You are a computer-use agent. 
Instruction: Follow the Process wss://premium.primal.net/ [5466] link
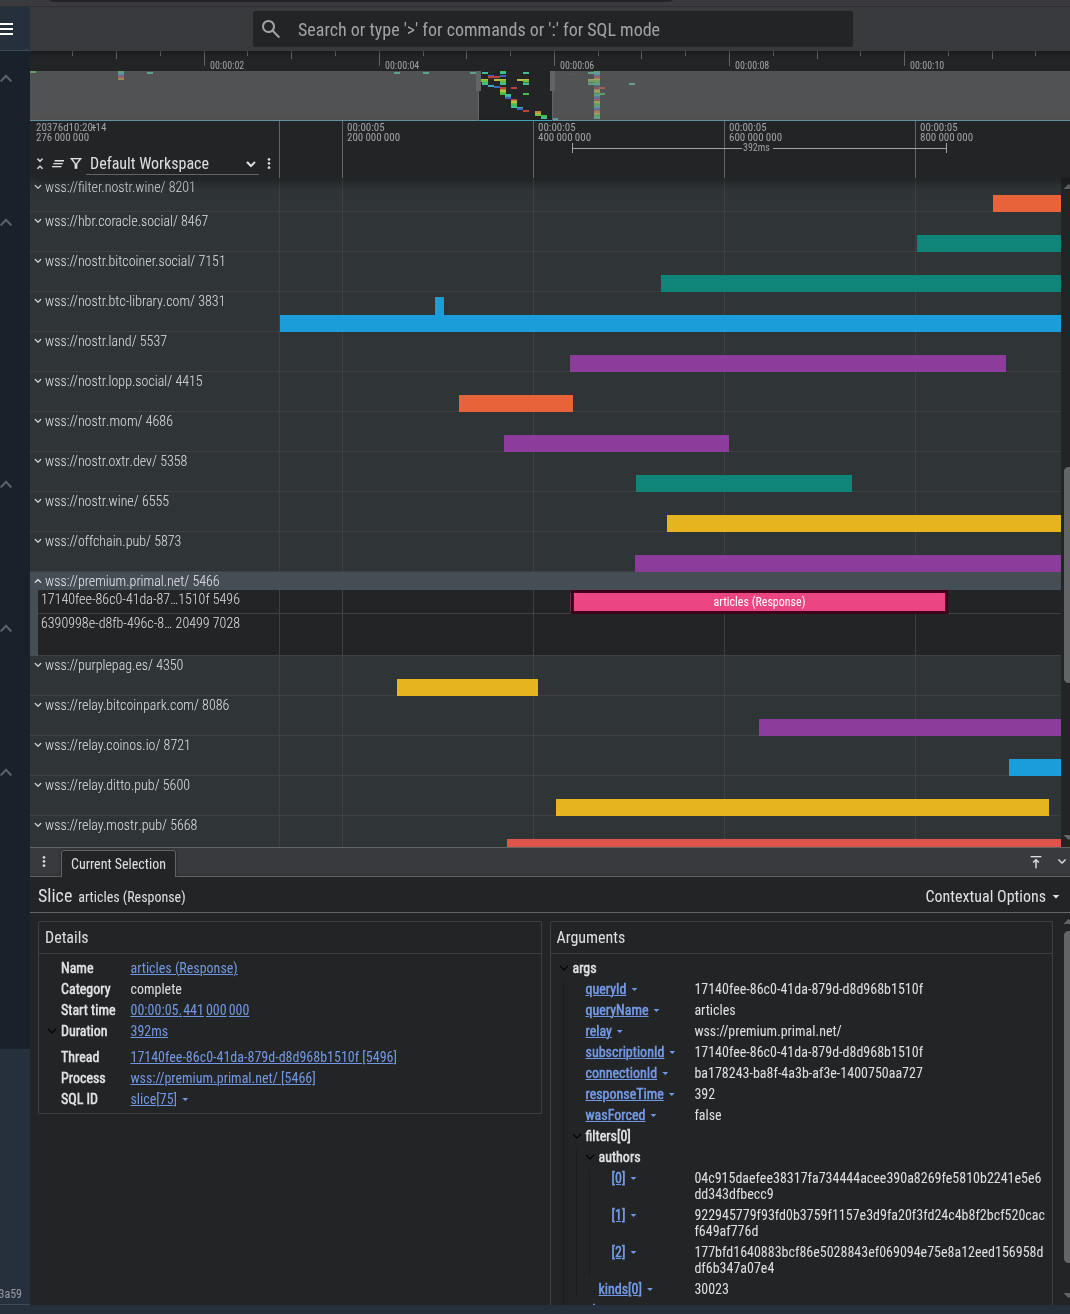point(222,1078)
